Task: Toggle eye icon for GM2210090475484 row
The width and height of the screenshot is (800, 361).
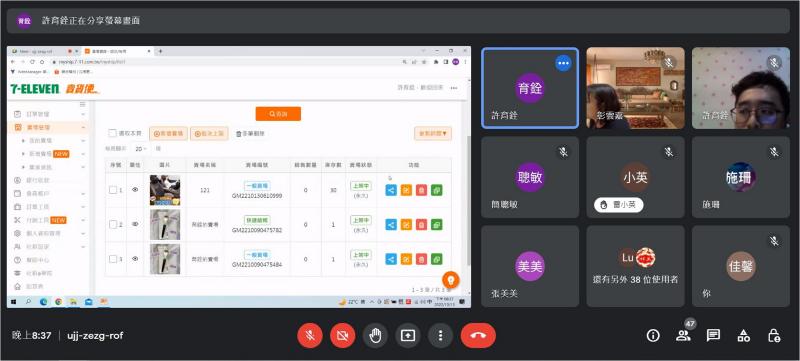Action: [135, 259]
